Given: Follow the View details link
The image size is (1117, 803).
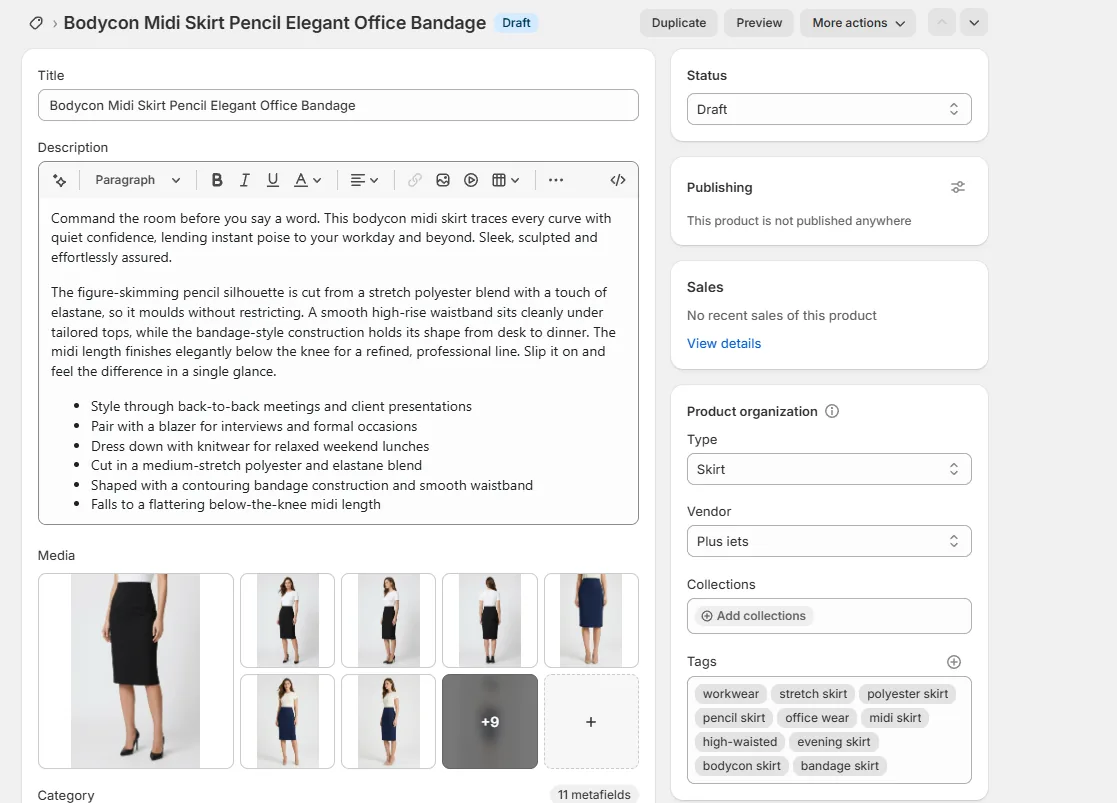Looking at the screenshot, I should 724,343.
